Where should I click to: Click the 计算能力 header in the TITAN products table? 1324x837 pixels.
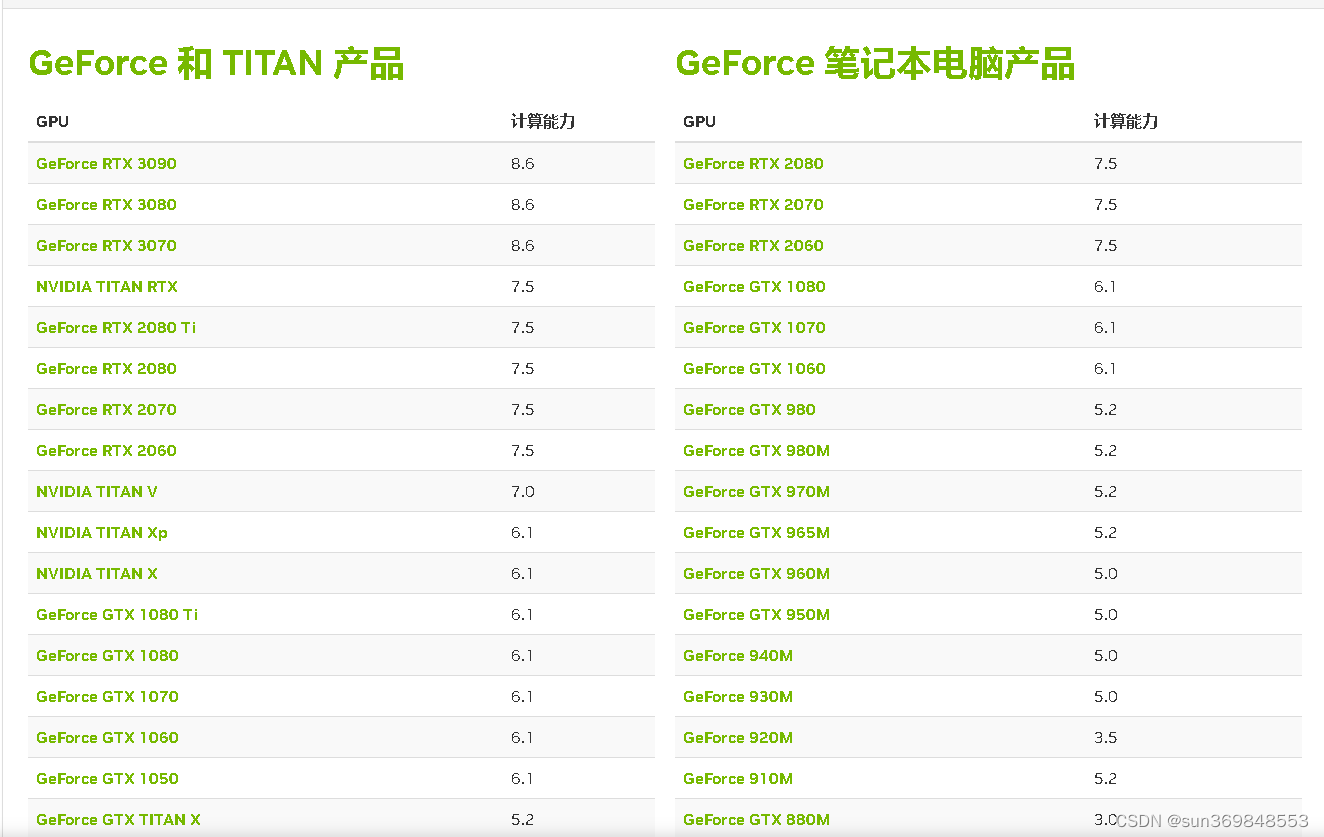click(x=543, y=121)
